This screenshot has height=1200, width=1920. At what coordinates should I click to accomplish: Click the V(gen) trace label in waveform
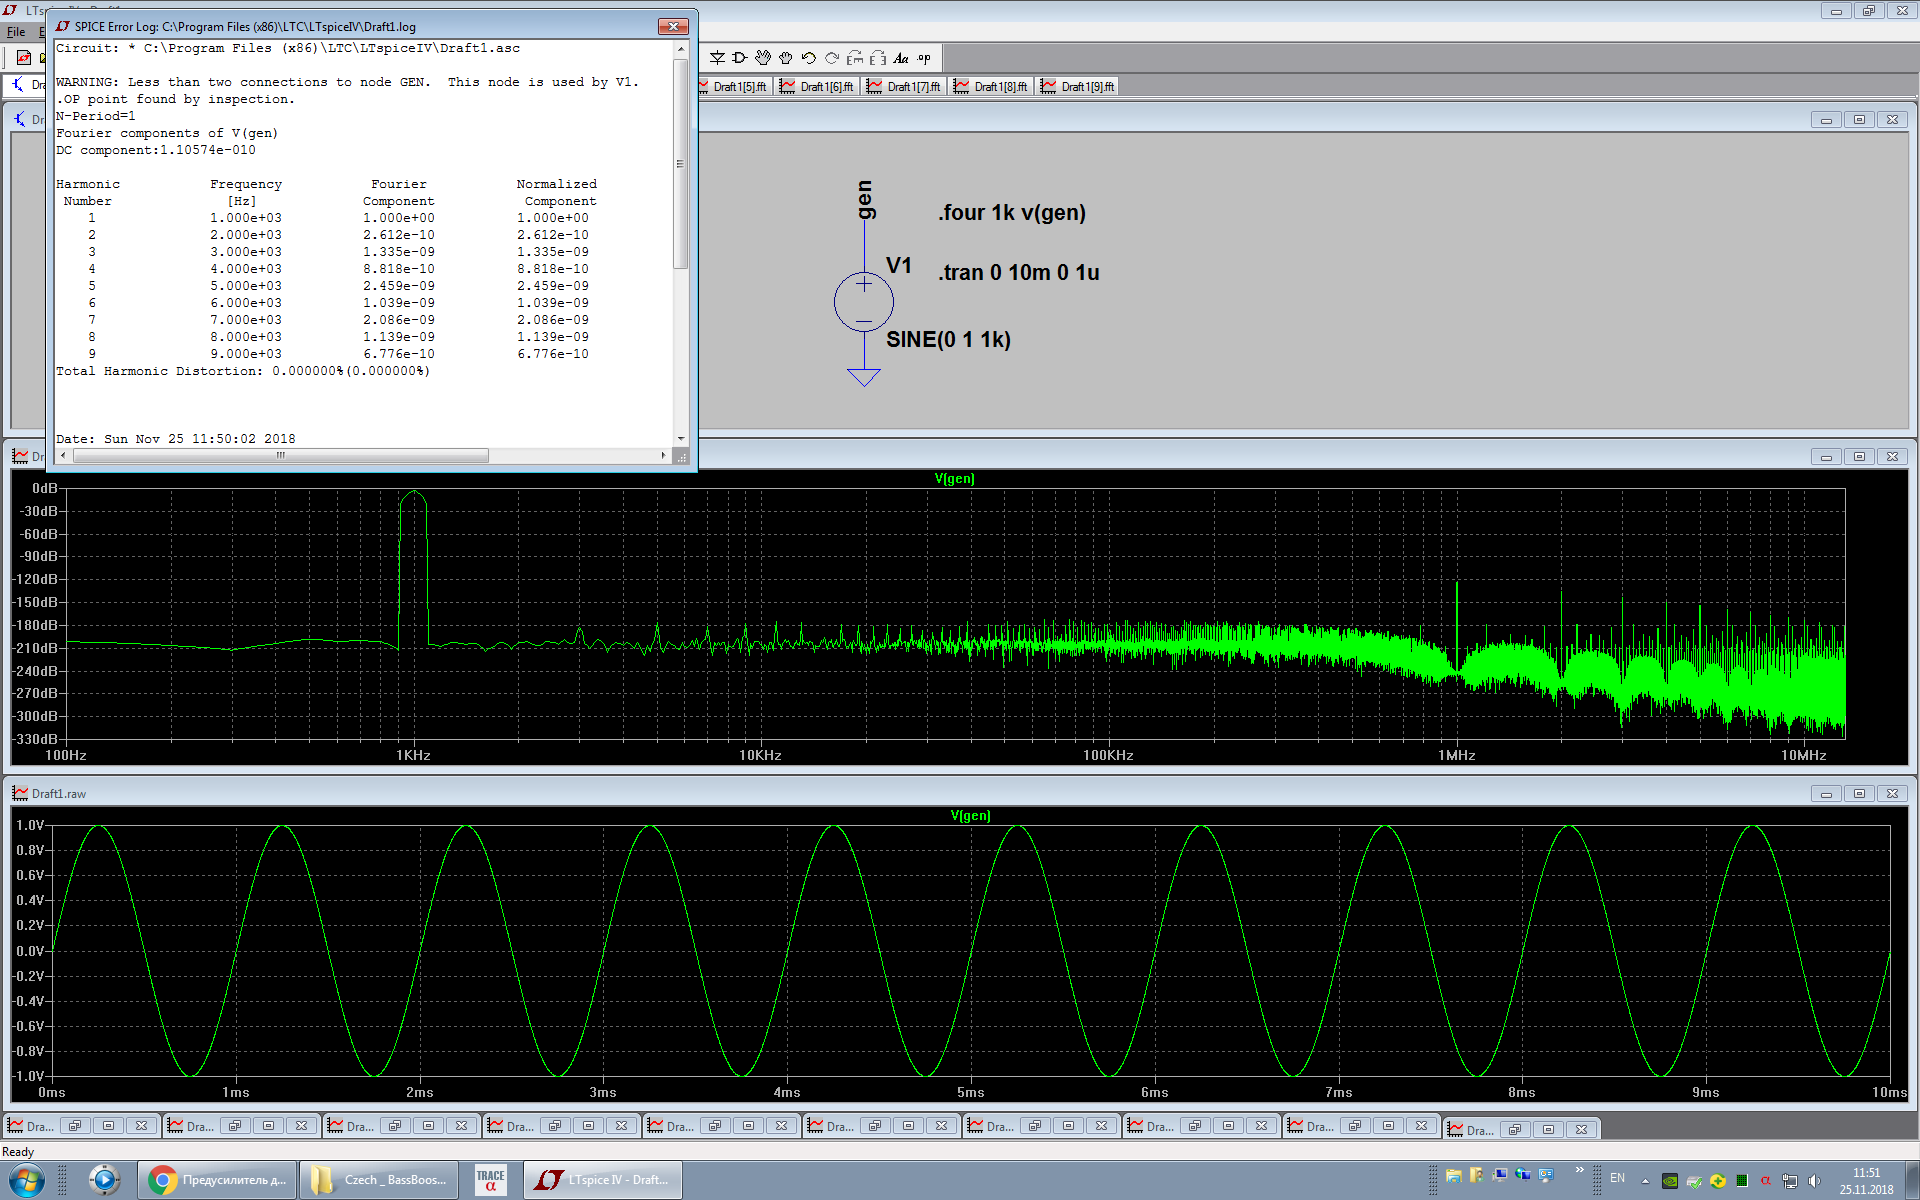(x=970, y=816)
